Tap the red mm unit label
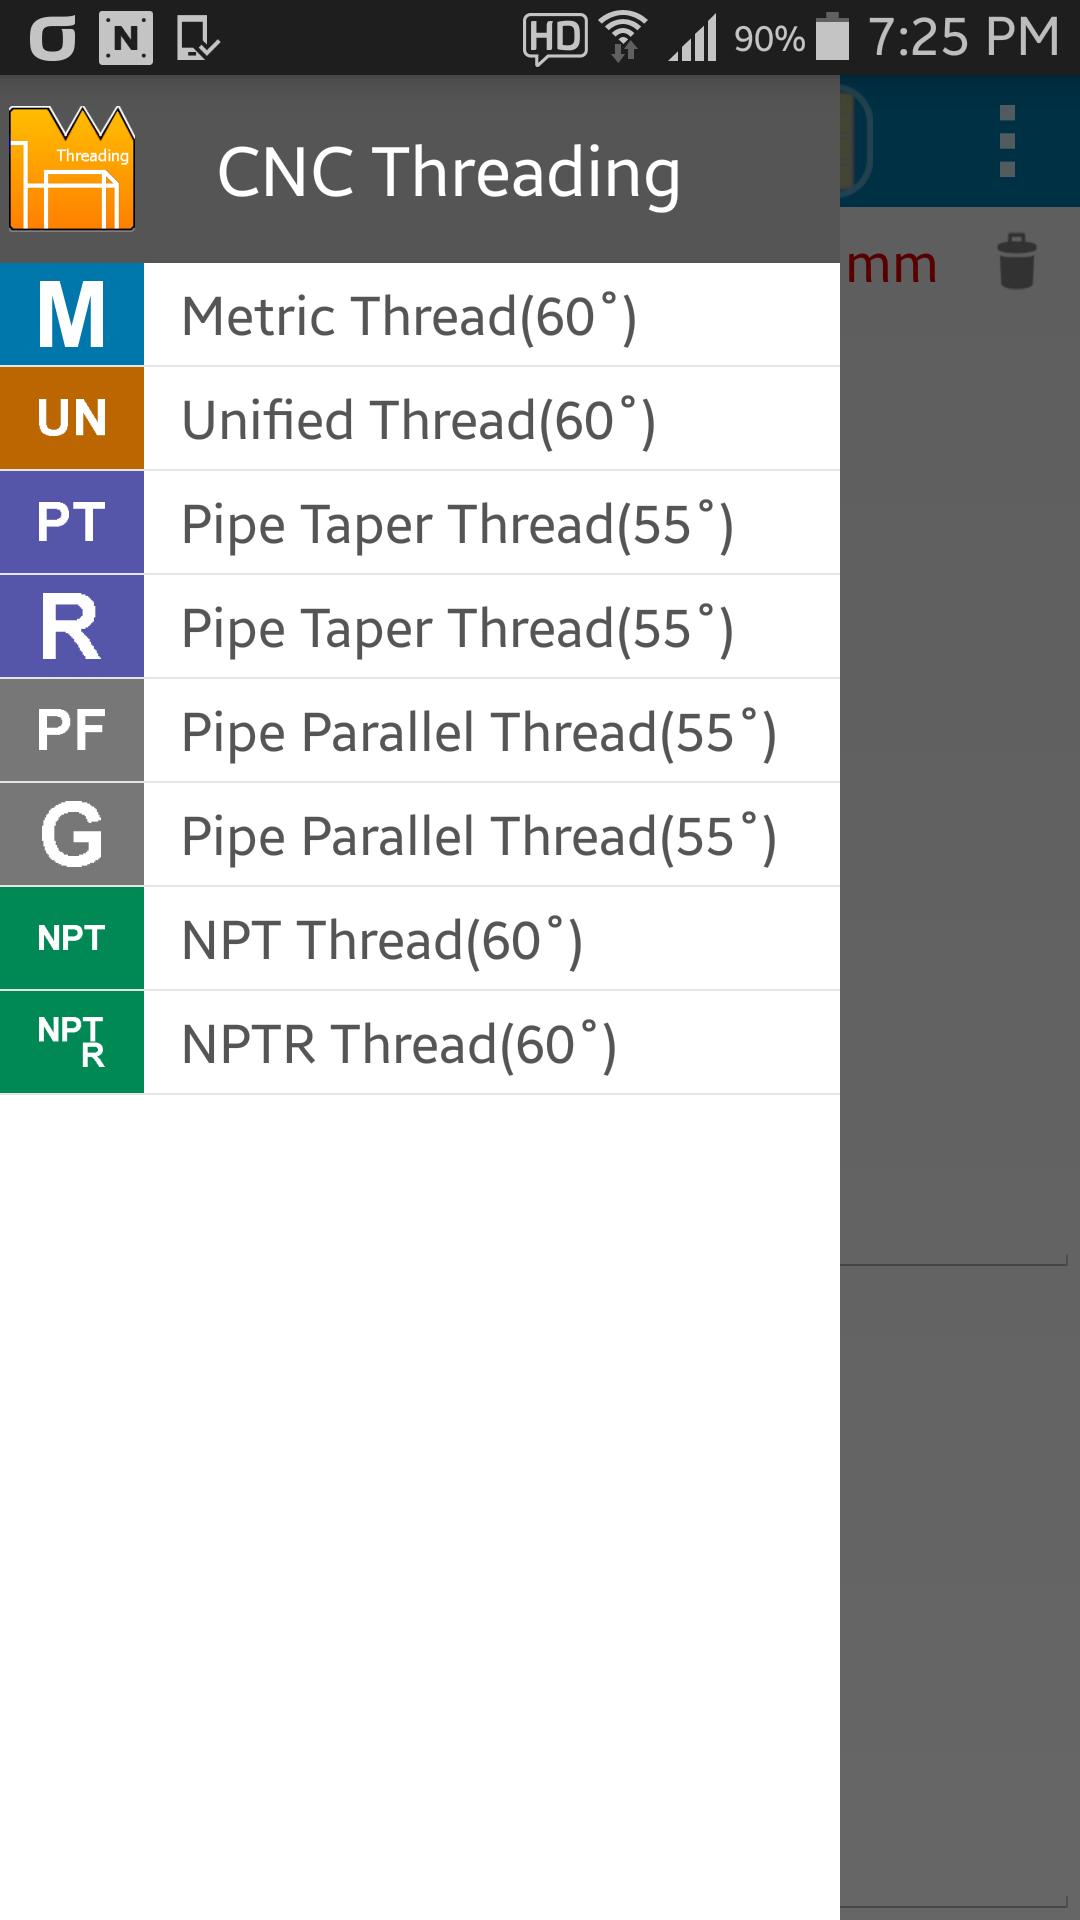 coord(892,265)
